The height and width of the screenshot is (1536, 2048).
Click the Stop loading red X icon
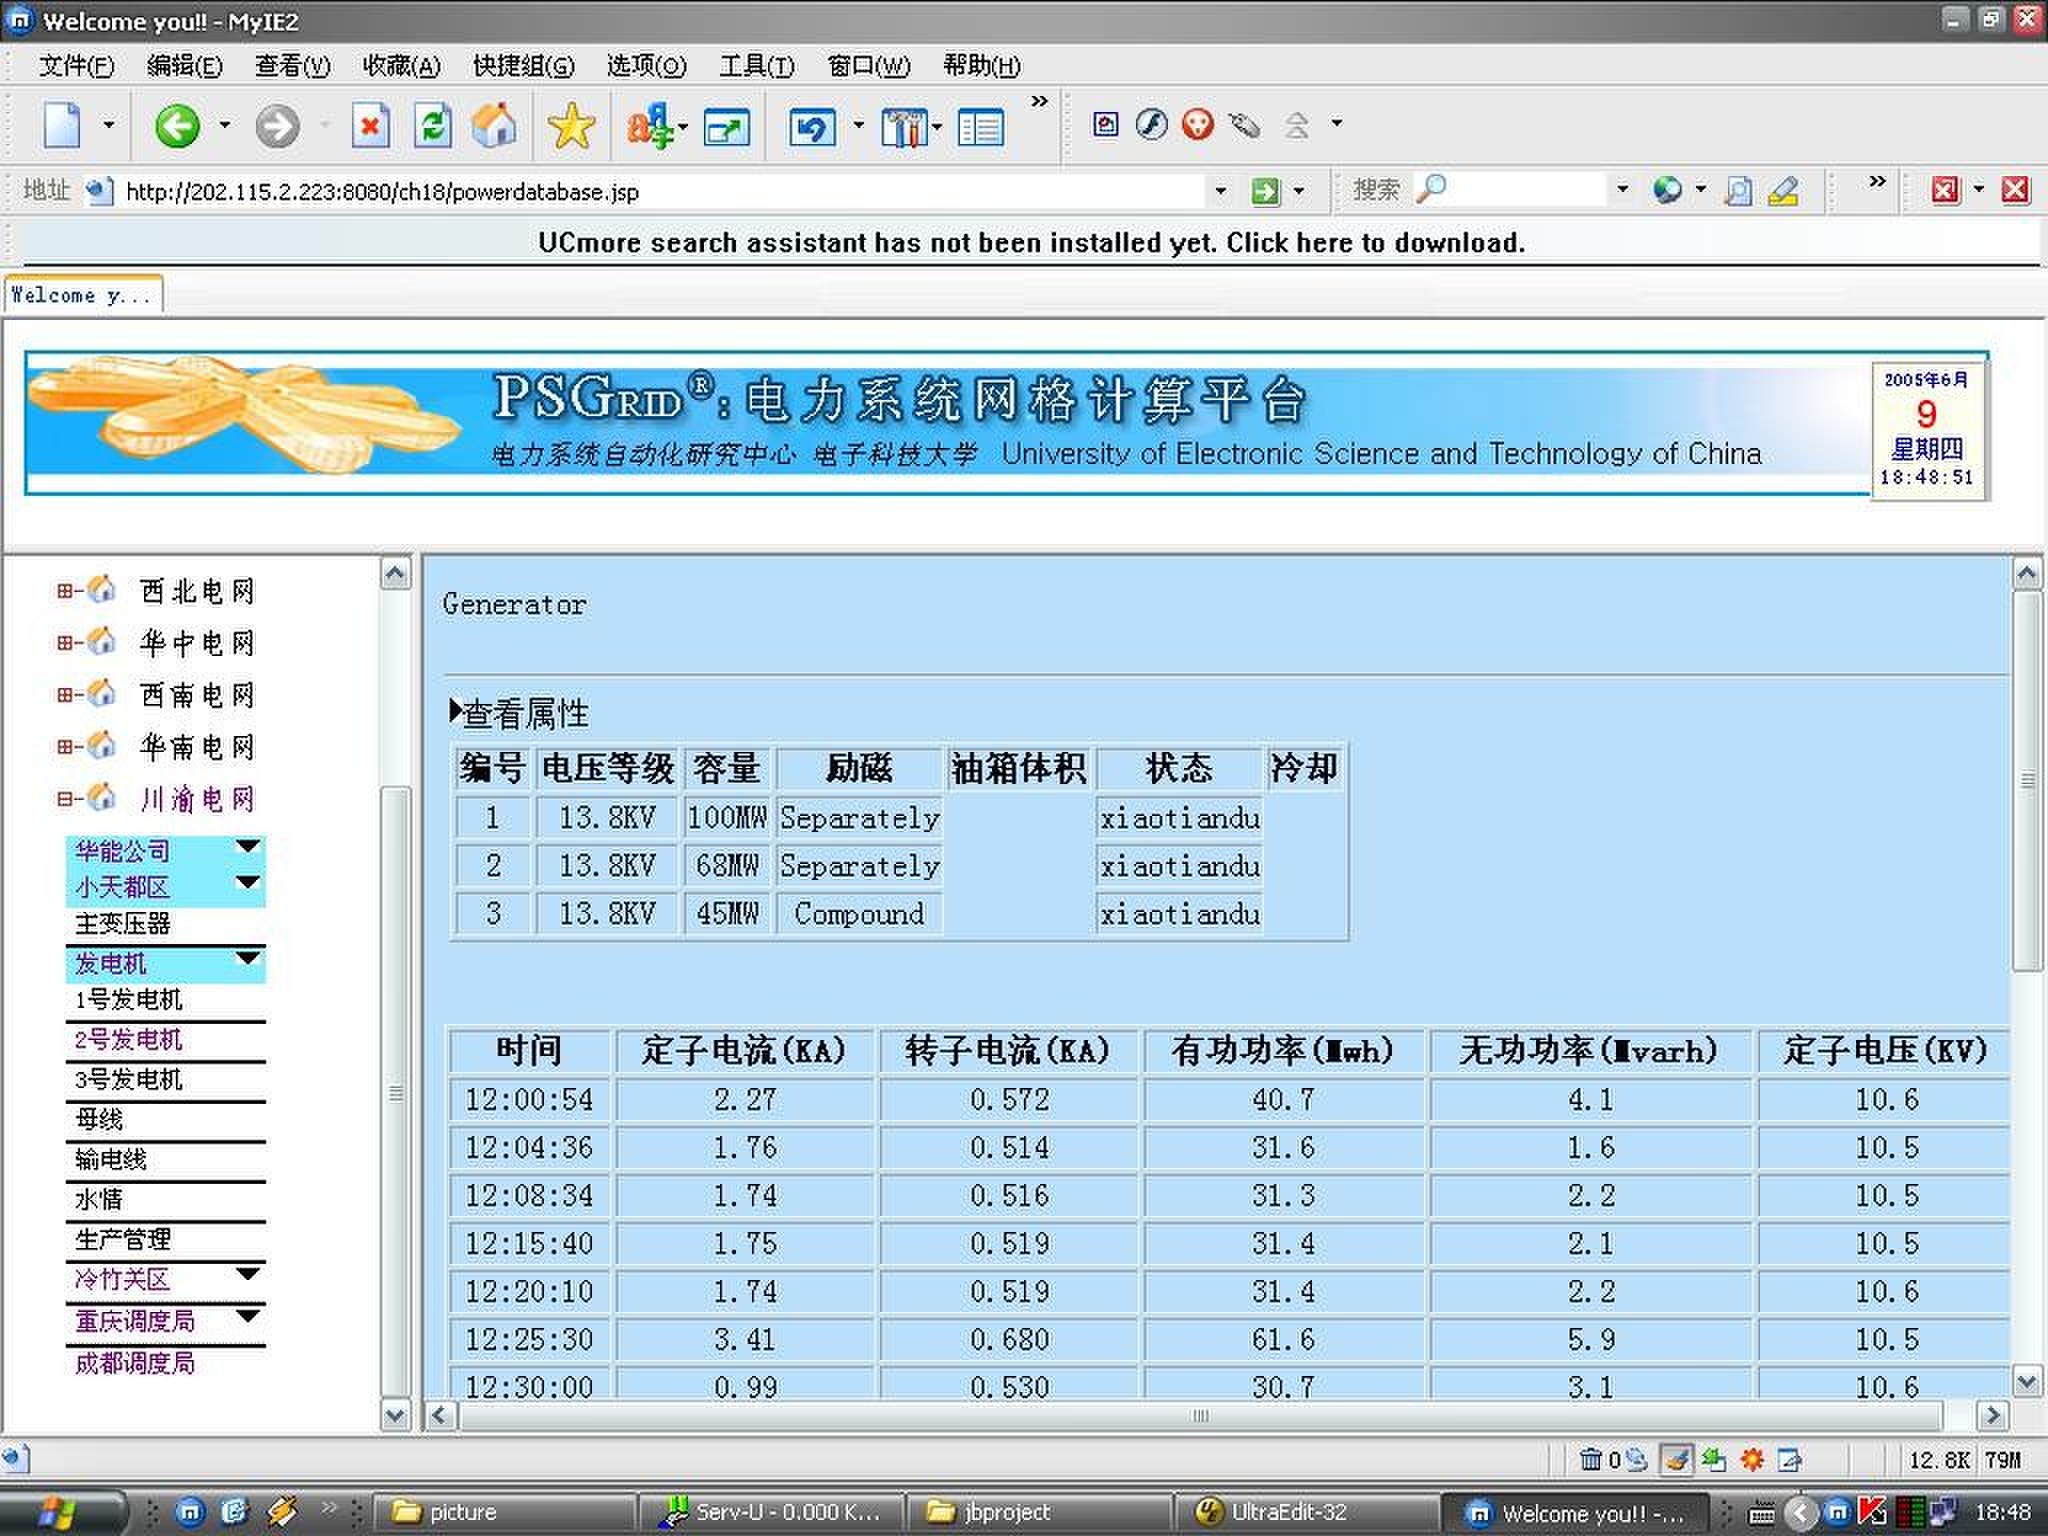coord(370,126)
